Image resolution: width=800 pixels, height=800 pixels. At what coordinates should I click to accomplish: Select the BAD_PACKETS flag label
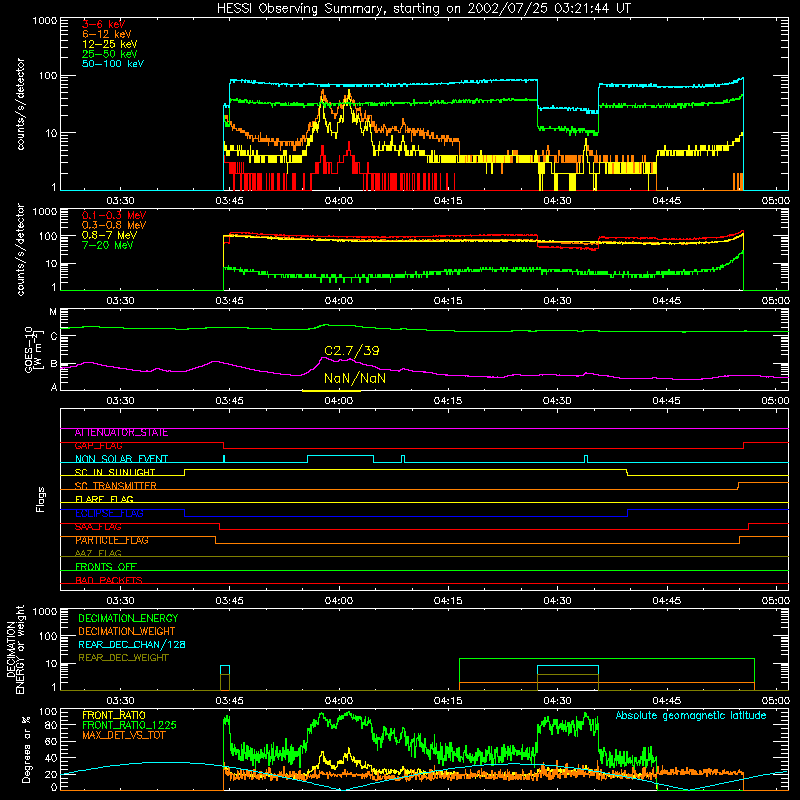point(109,580)
